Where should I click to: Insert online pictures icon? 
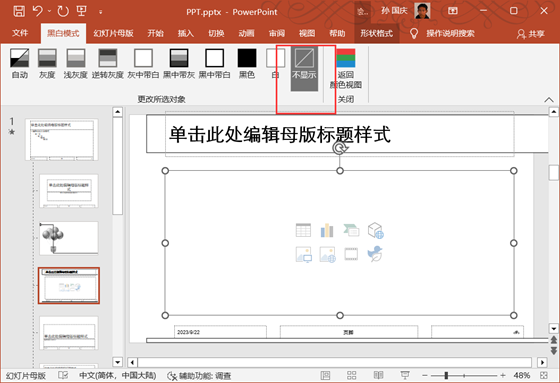tap(328, 254)
